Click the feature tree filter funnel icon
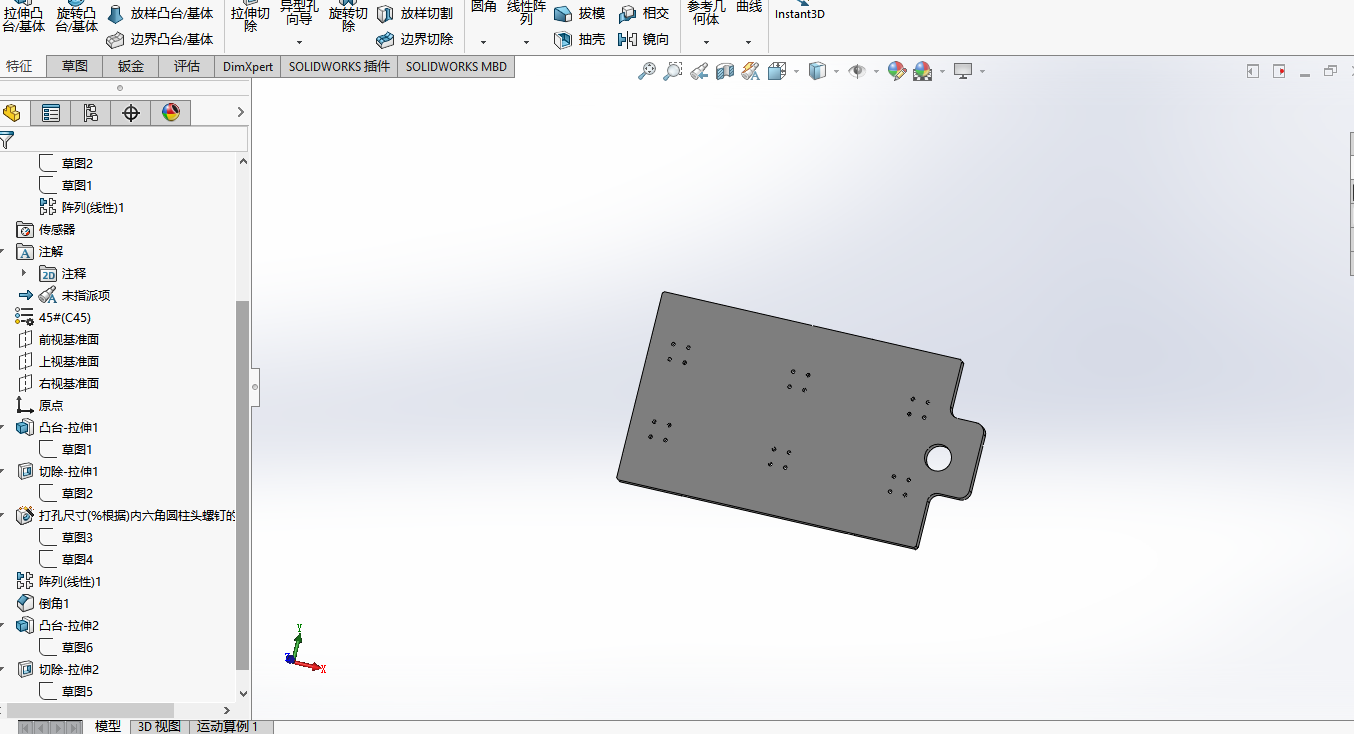Screen dimensions: 1354x734 [7, 139]
